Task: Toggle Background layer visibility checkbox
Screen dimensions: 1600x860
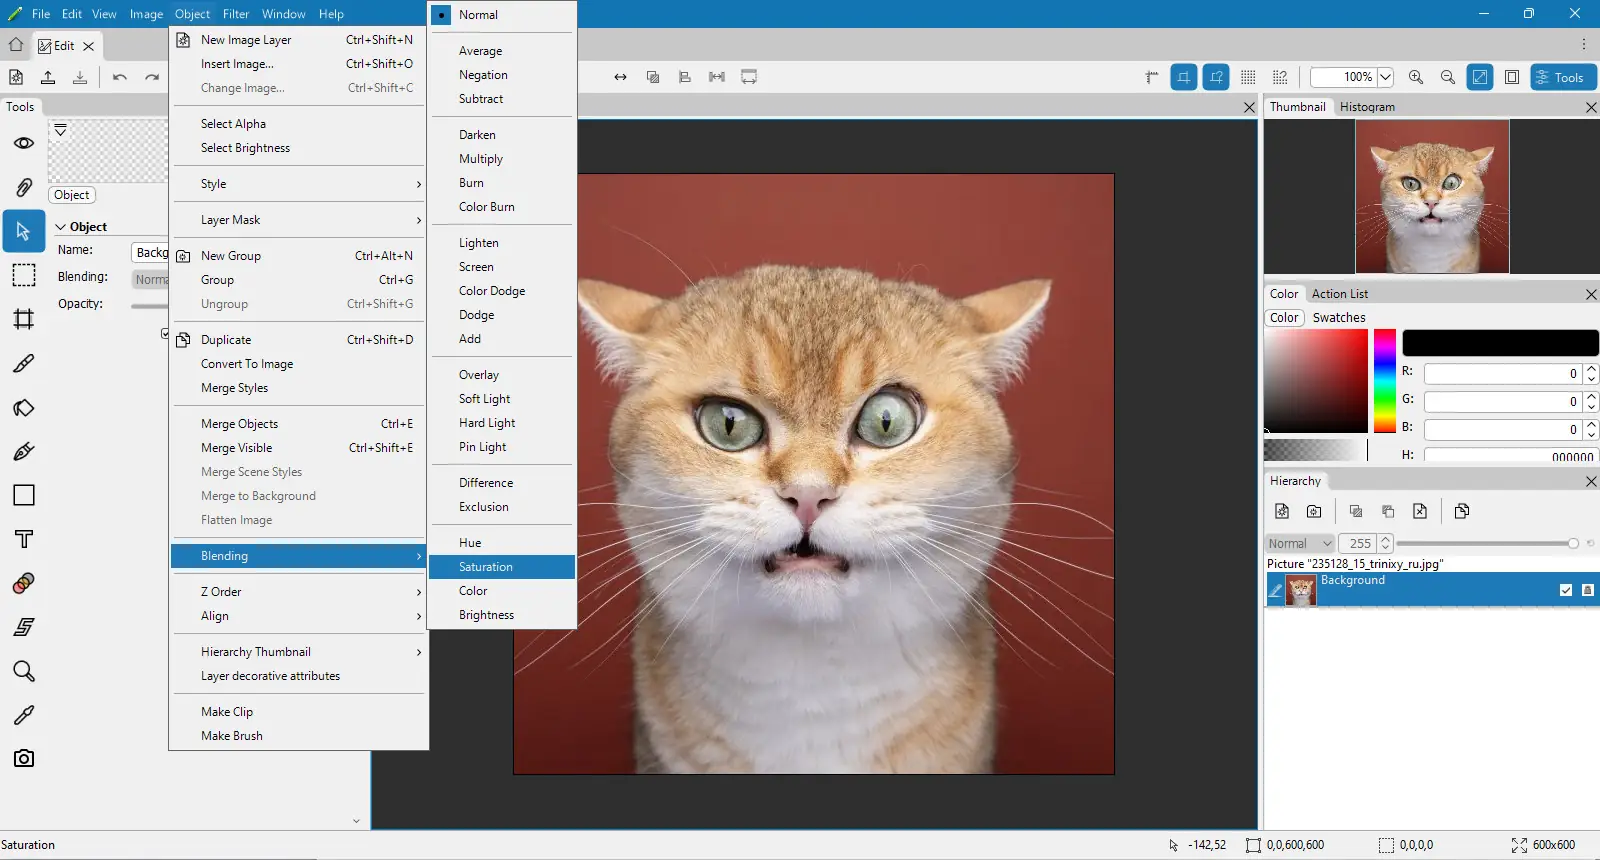Action: (1566, 590)
